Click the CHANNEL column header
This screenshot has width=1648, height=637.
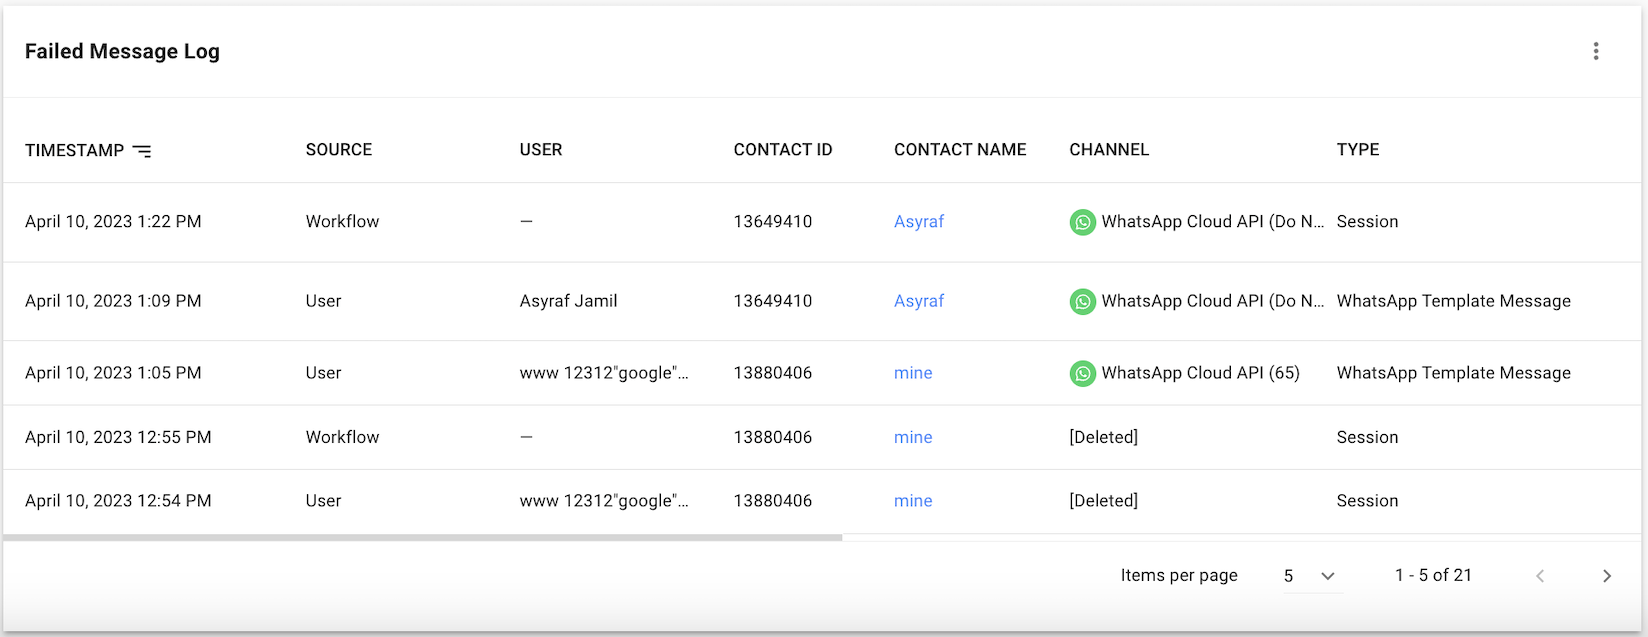coord(1108,150)
